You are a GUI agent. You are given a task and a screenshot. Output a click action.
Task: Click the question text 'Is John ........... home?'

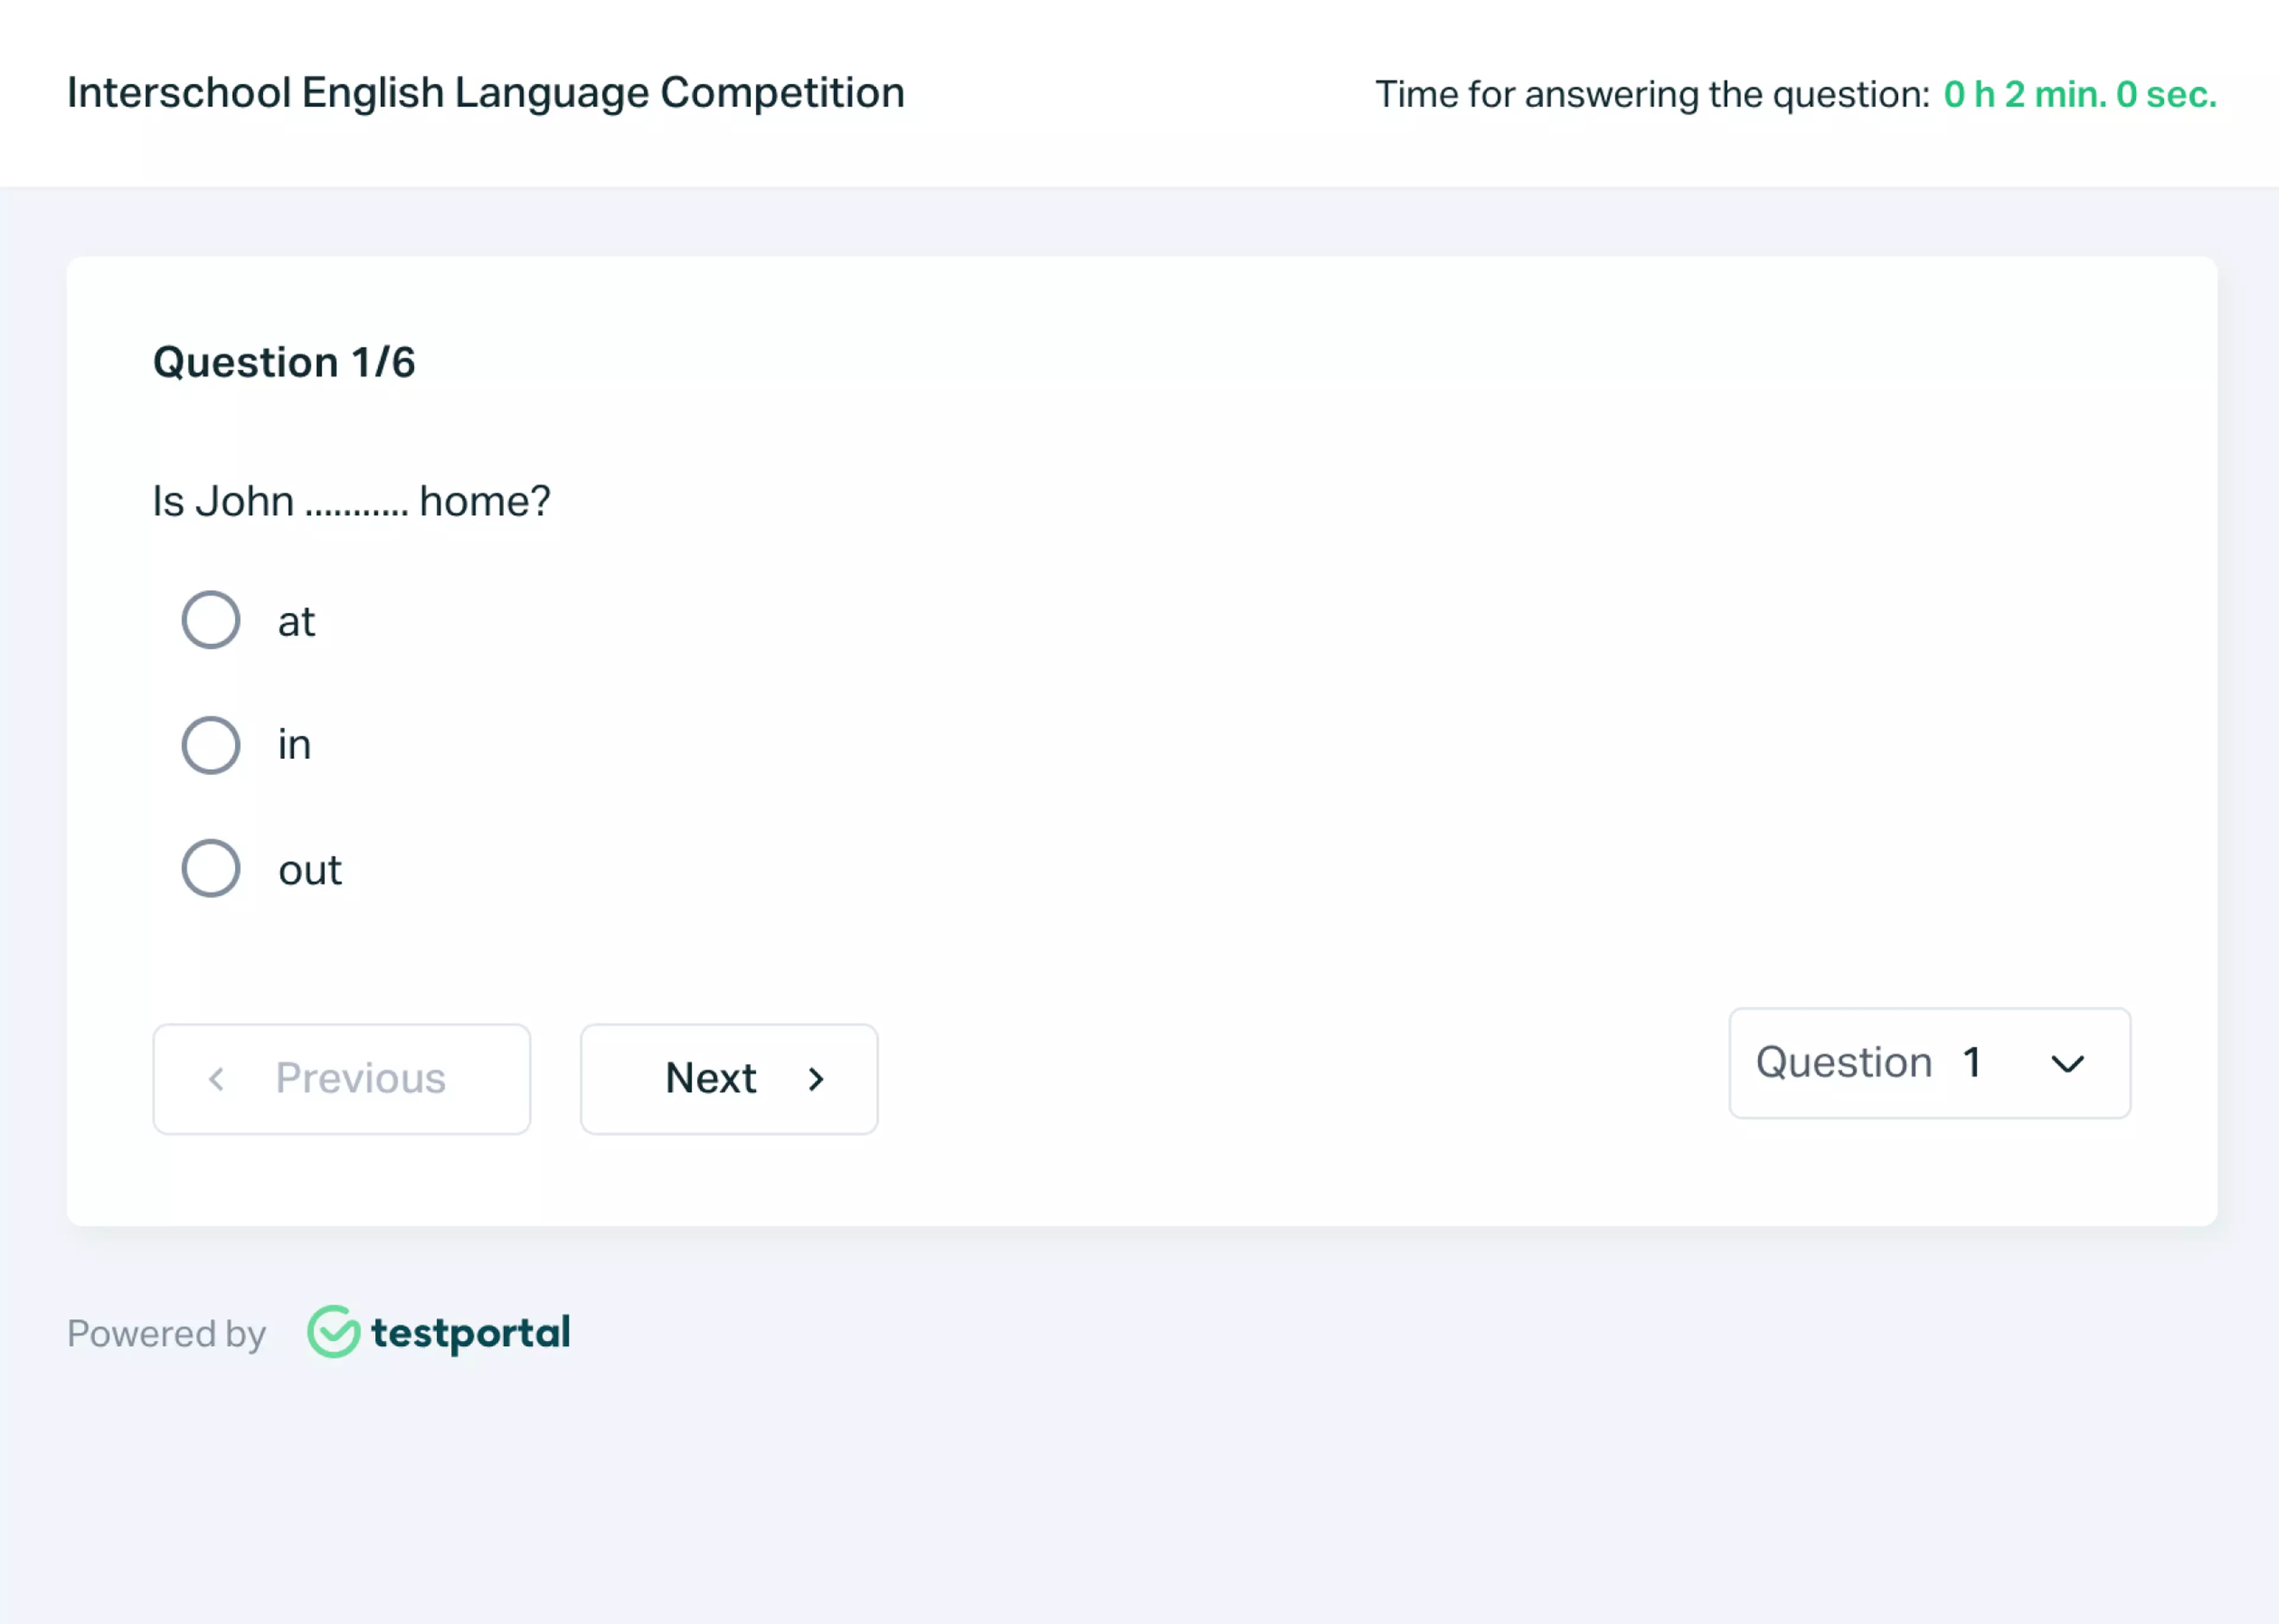click(x=351, y=500)
